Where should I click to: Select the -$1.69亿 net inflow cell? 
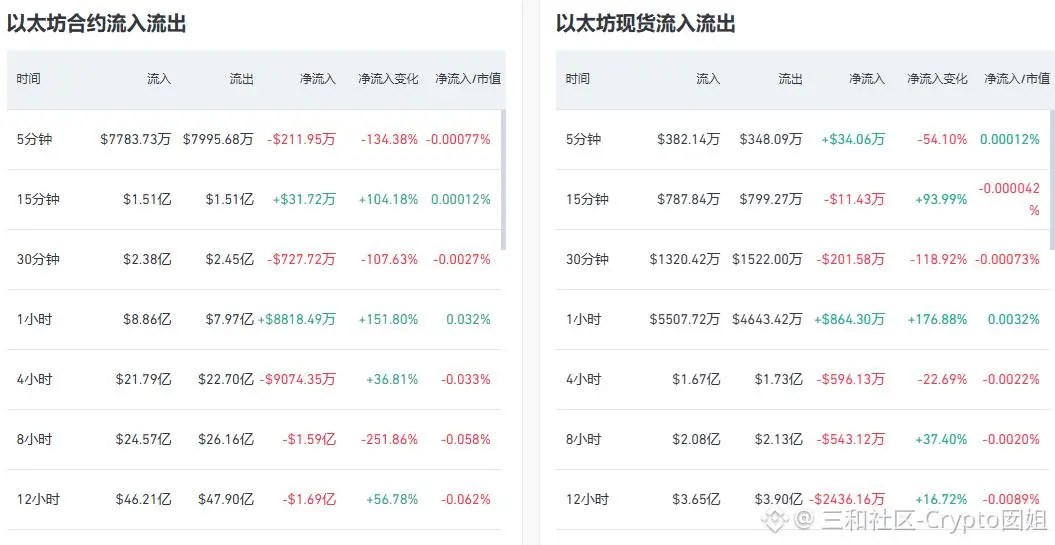(x=310, y=499)
